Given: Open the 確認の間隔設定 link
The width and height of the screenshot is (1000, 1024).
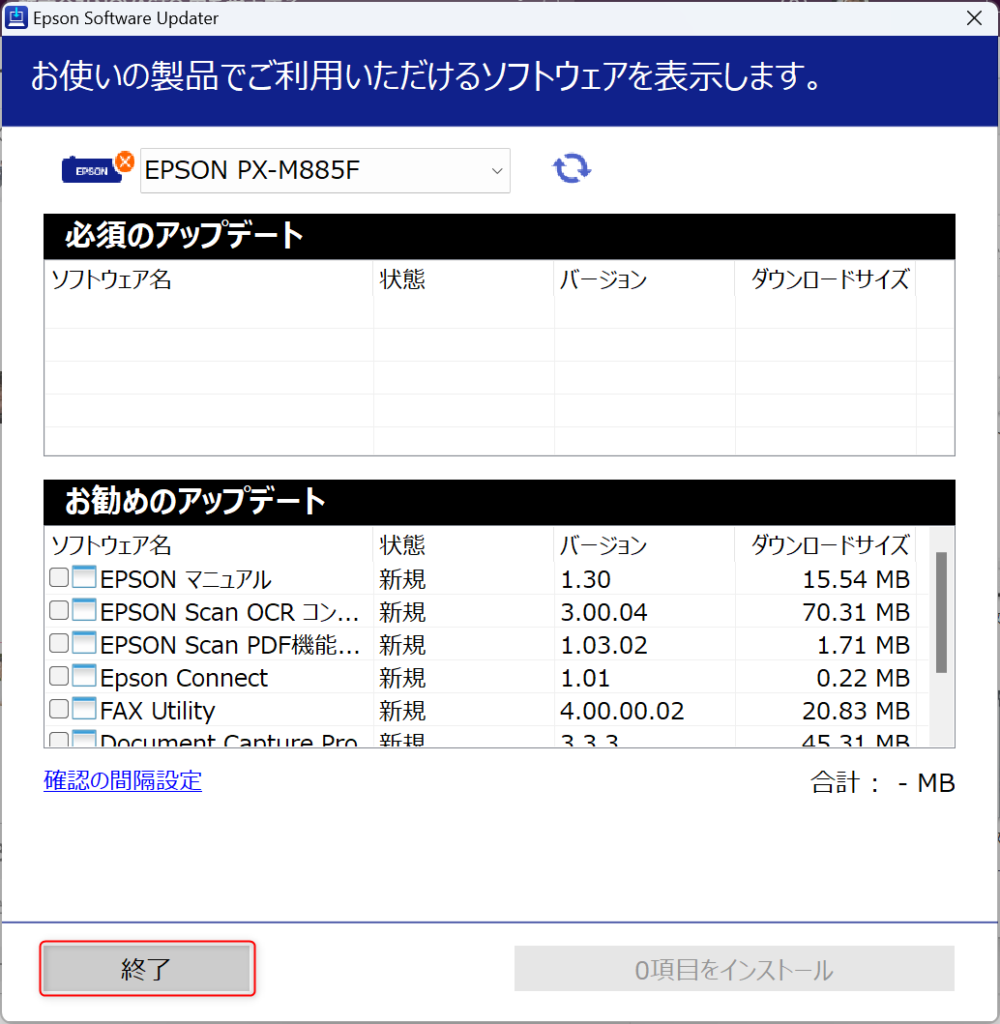Looking at the screenshot, I should point(123,780).
